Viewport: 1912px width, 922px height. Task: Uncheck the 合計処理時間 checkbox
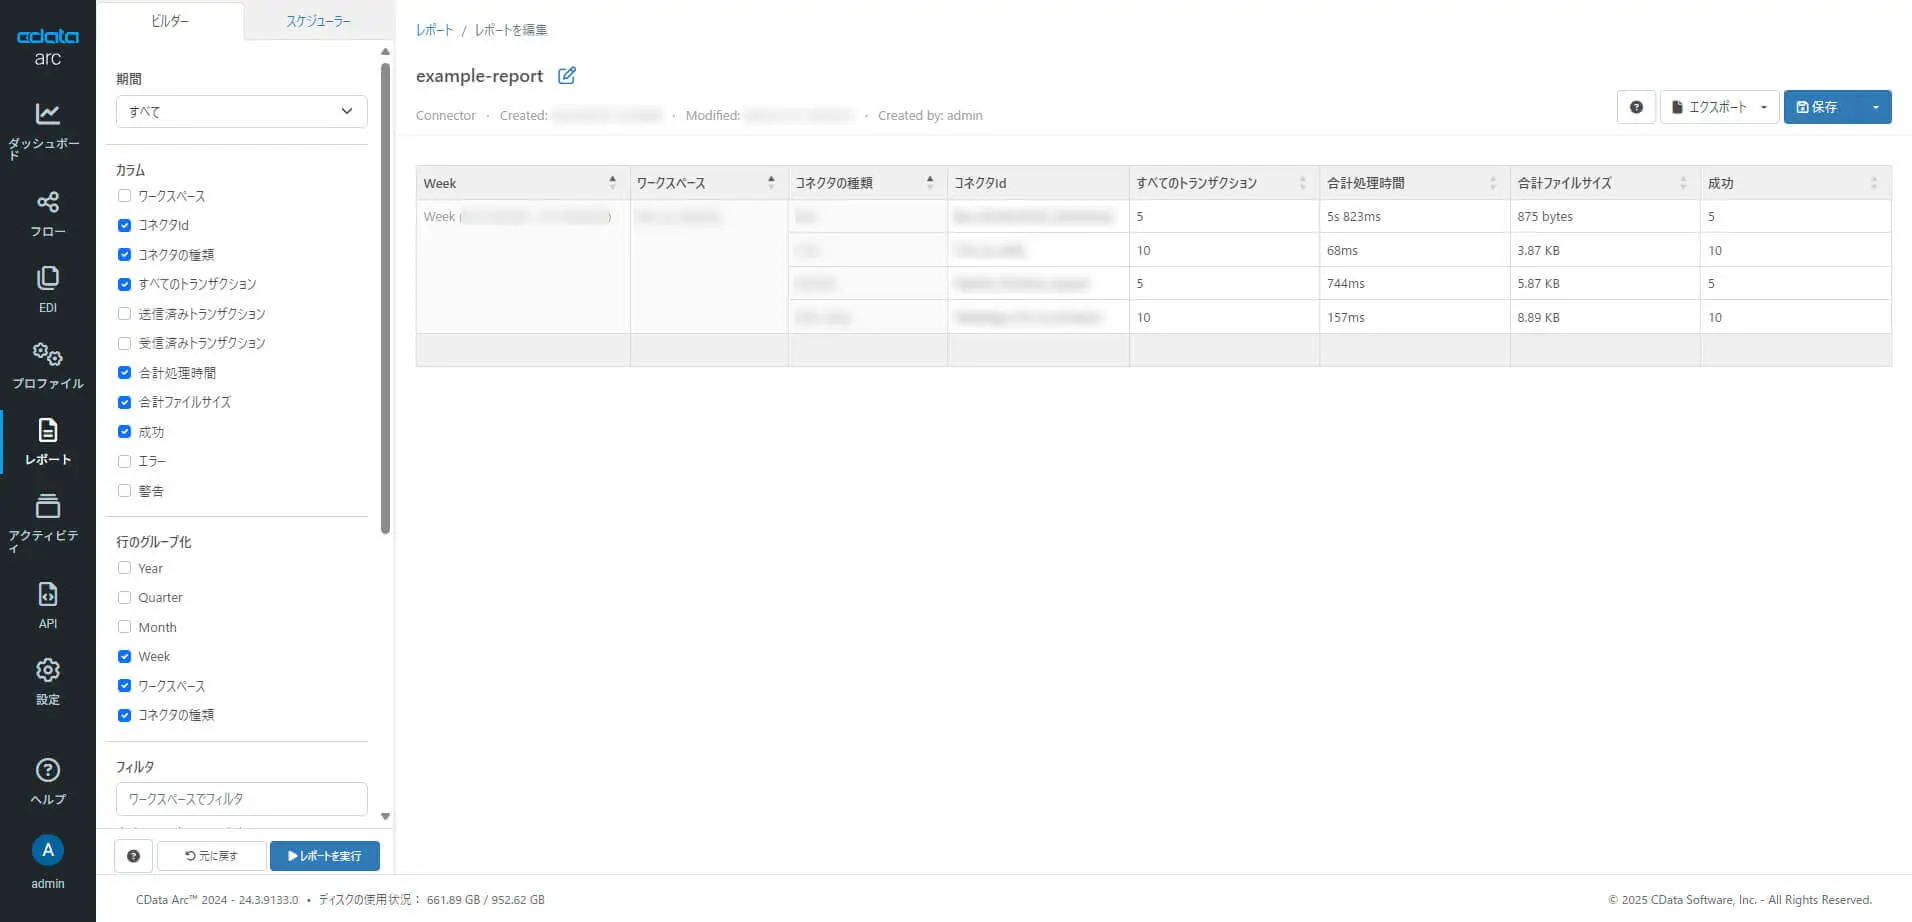coord(124,373)
